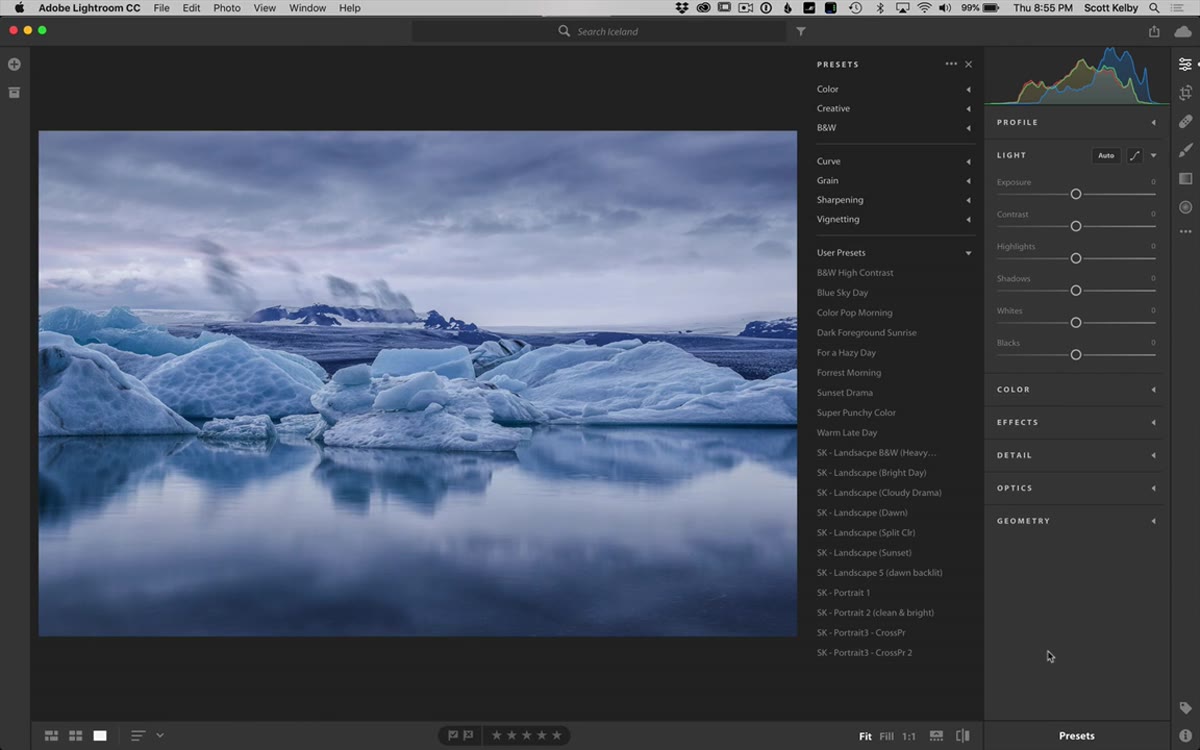Toggle the filmstrip icon
This screenshot has height=750, width=1200.
coord(936,736)
